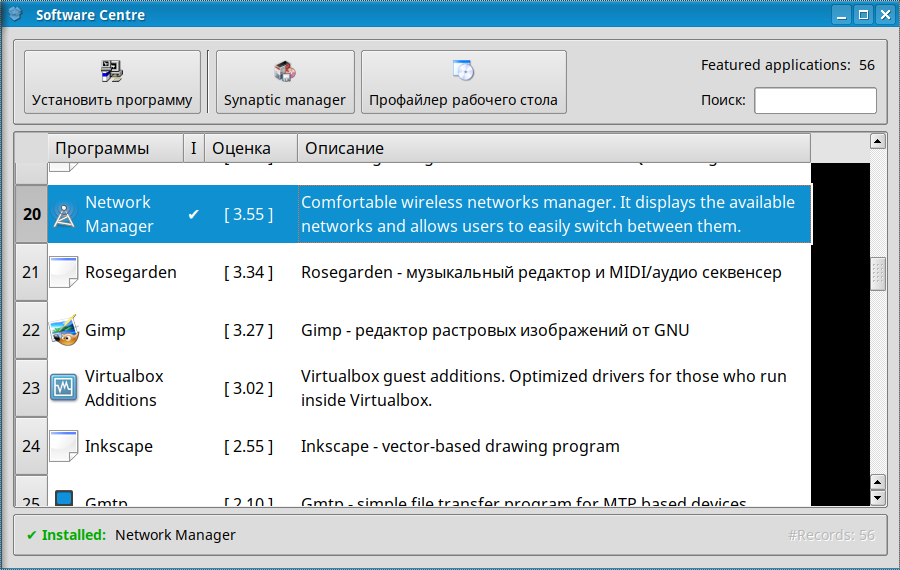Launch Профайлер рабочего стола
The image size is (900, 570).
[464, 82]
